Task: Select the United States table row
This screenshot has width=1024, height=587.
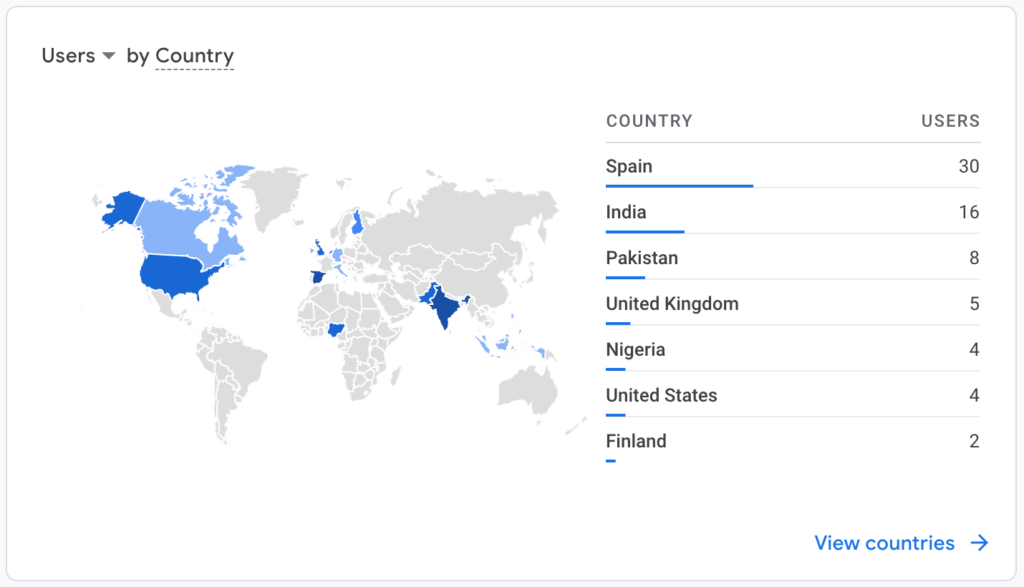Action: click(793, 394)
